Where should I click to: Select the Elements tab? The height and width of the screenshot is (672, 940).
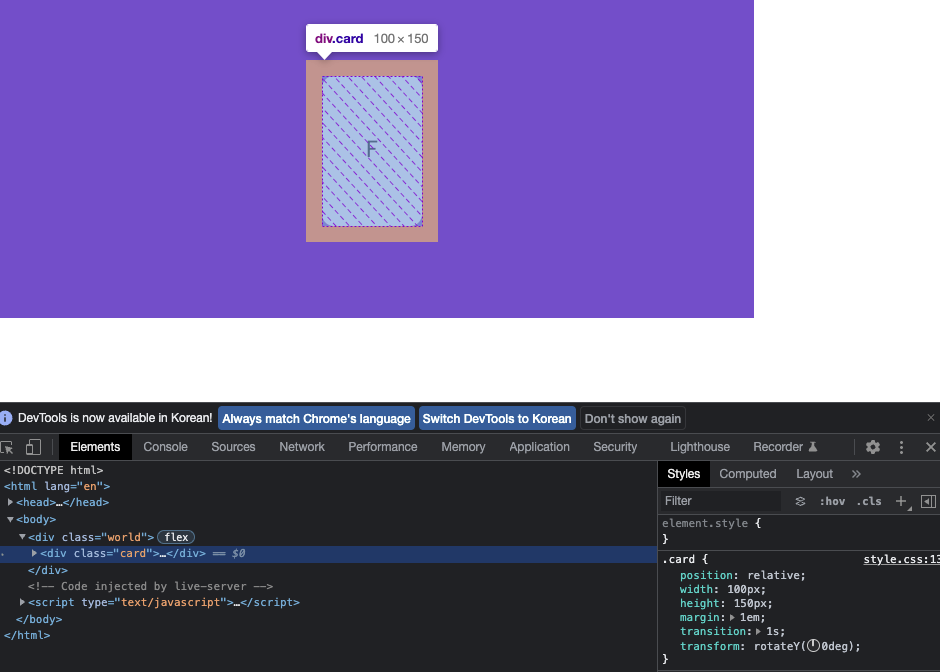tap(95, 447)
